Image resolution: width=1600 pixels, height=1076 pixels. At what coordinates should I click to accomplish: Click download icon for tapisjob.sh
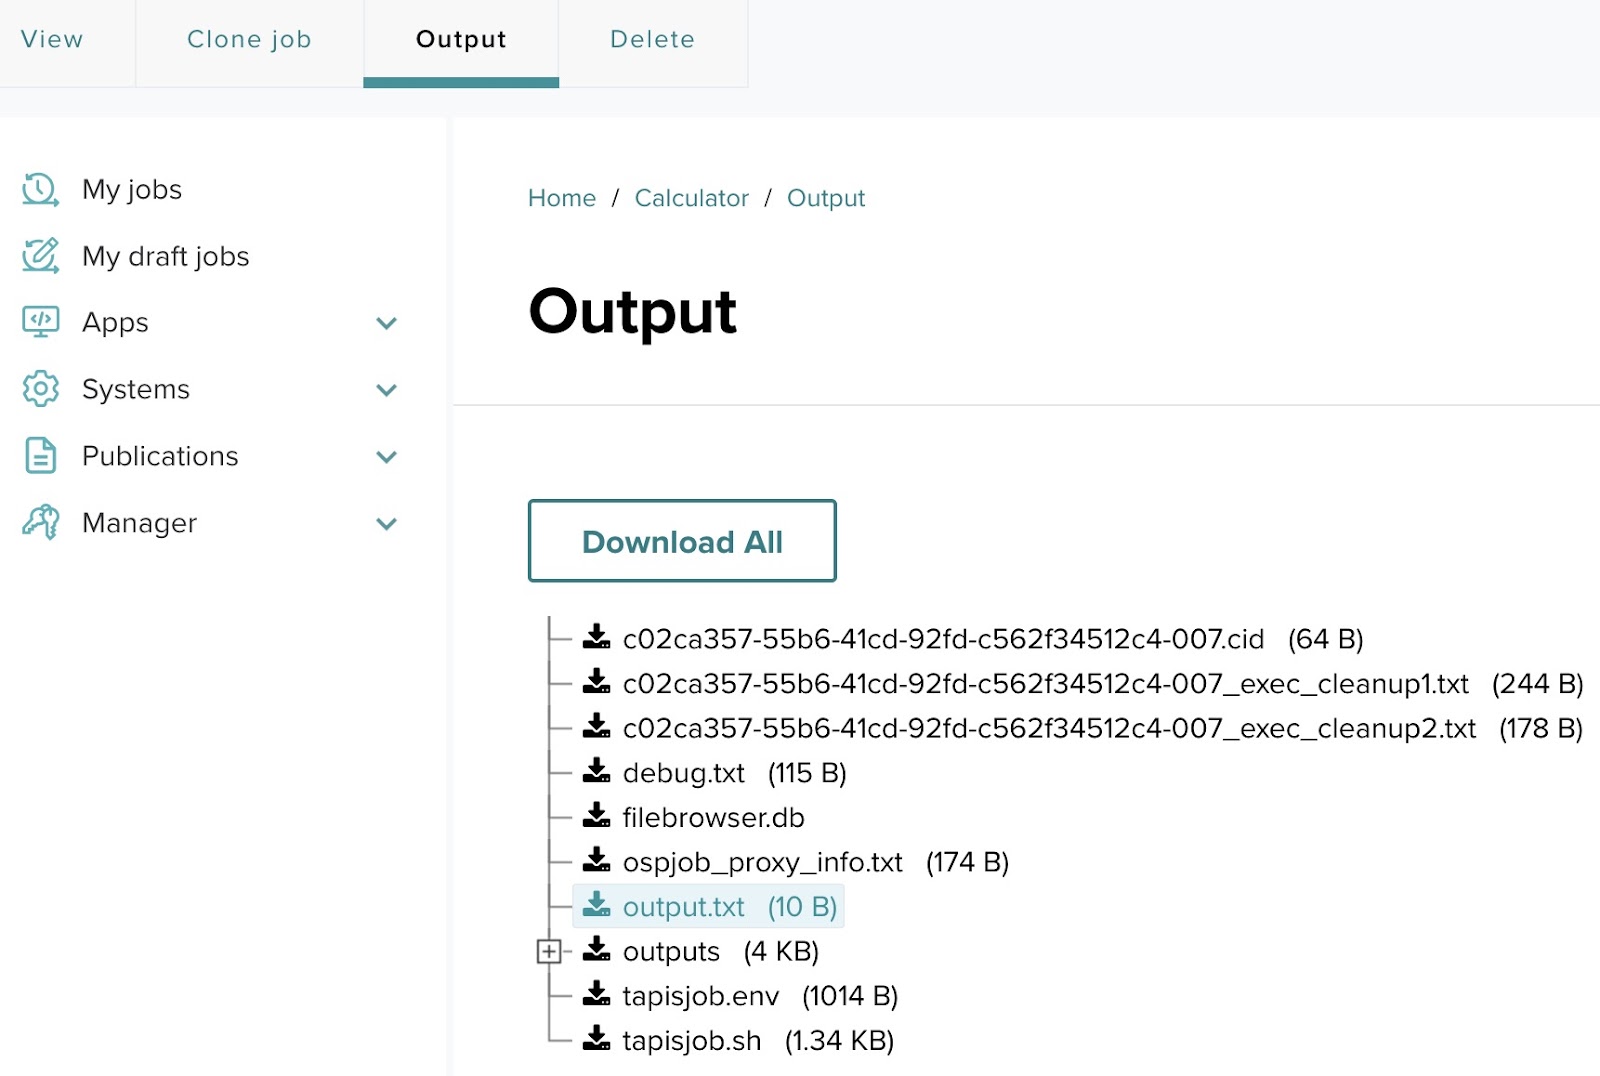[597, 1039]
